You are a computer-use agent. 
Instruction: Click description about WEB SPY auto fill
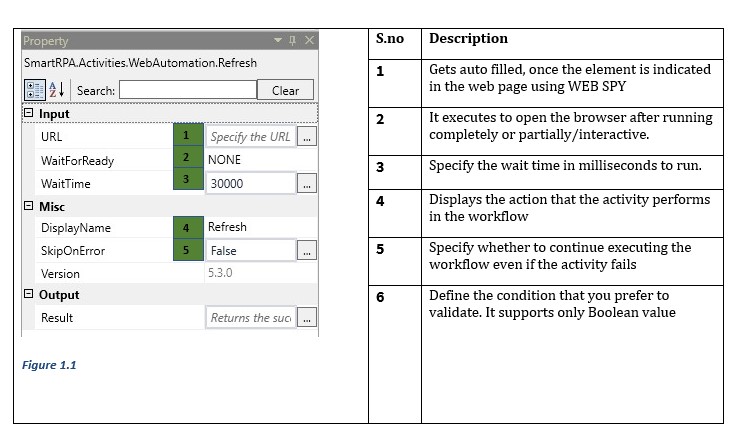pos(570,78)
